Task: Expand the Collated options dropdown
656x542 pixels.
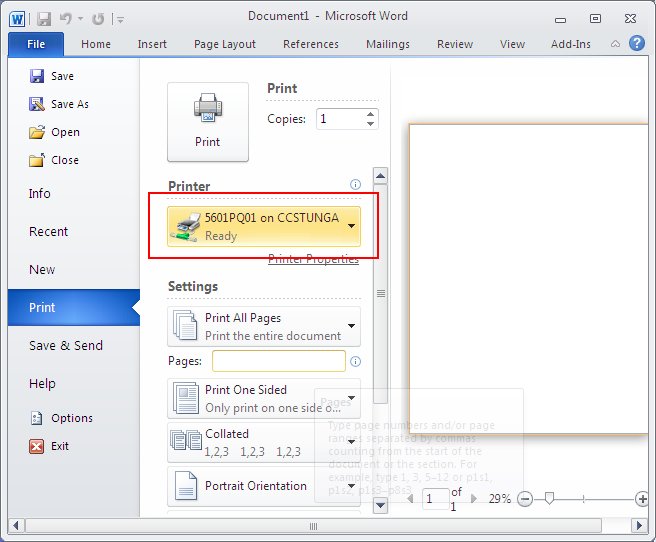Action: 351,442
